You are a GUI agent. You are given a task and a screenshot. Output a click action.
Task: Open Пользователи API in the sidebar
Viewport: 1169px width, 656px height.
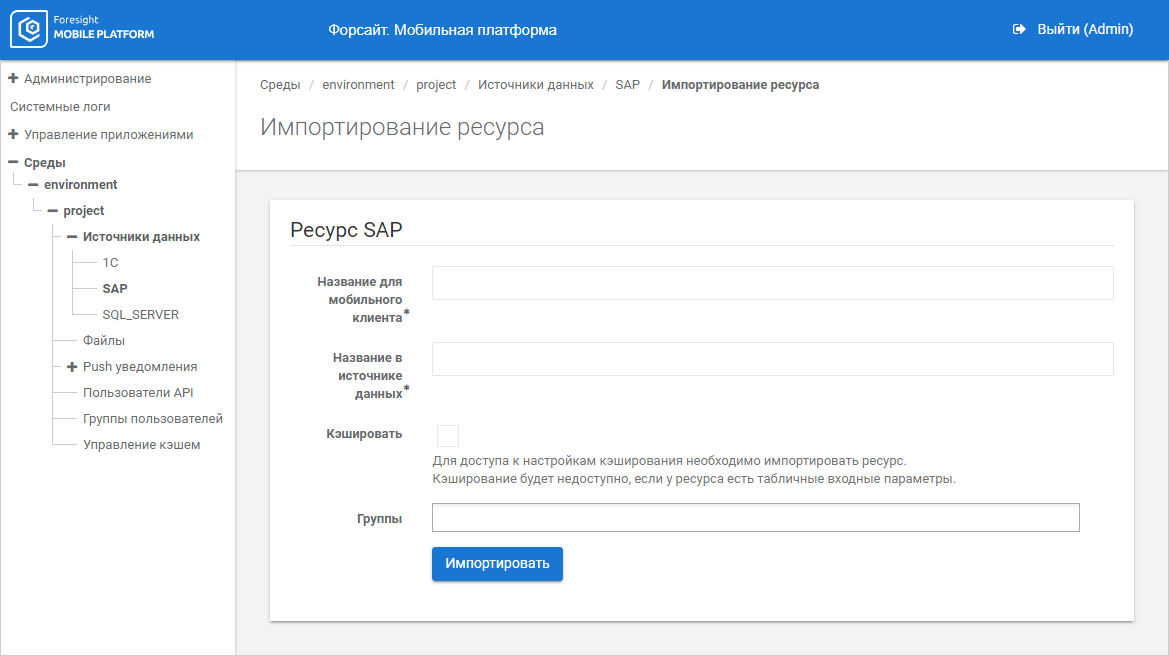(138, 393)
